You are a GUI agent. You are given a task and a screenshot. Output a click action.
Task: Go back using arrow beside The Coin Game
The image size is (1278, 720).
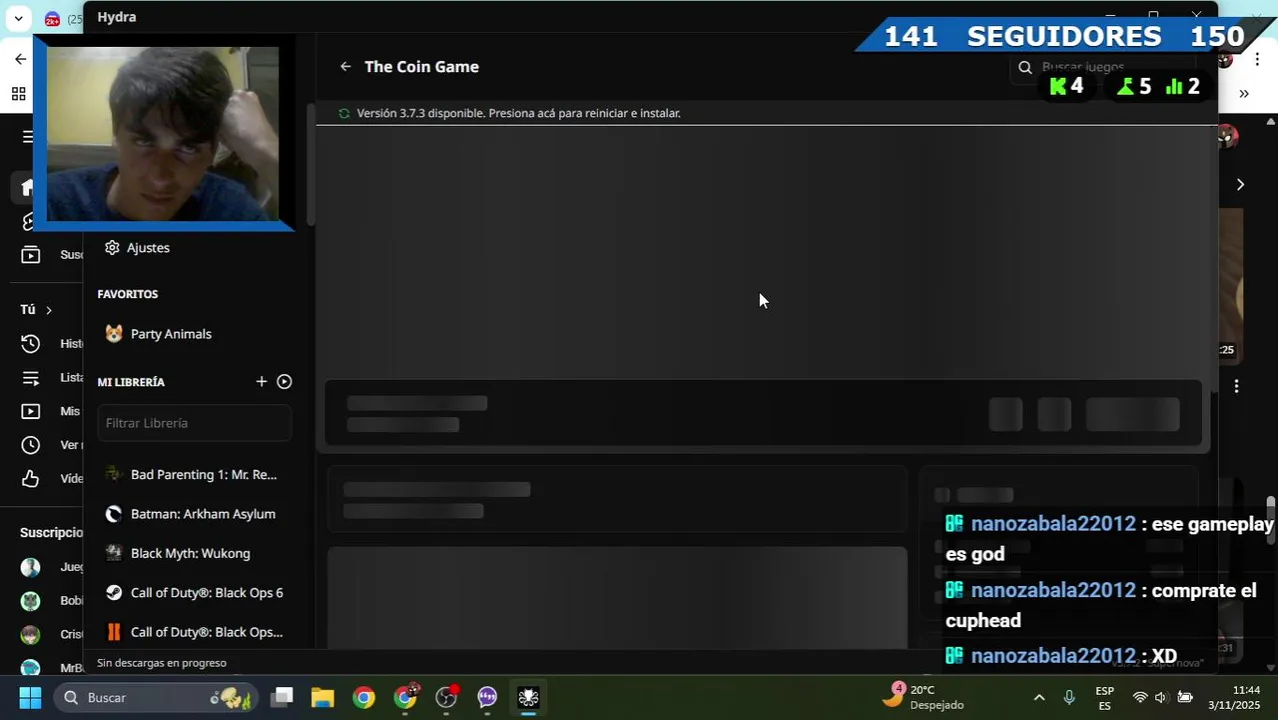point(345,67)
